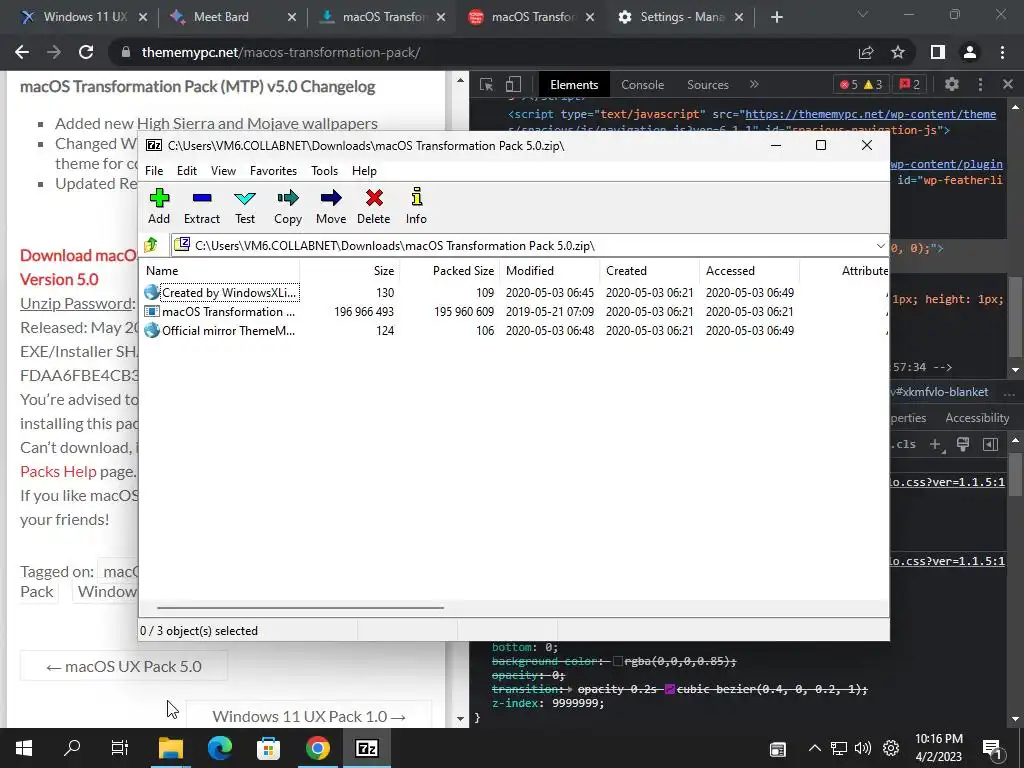
Task: Open File Explorer from taskbar
Action: 171,748
